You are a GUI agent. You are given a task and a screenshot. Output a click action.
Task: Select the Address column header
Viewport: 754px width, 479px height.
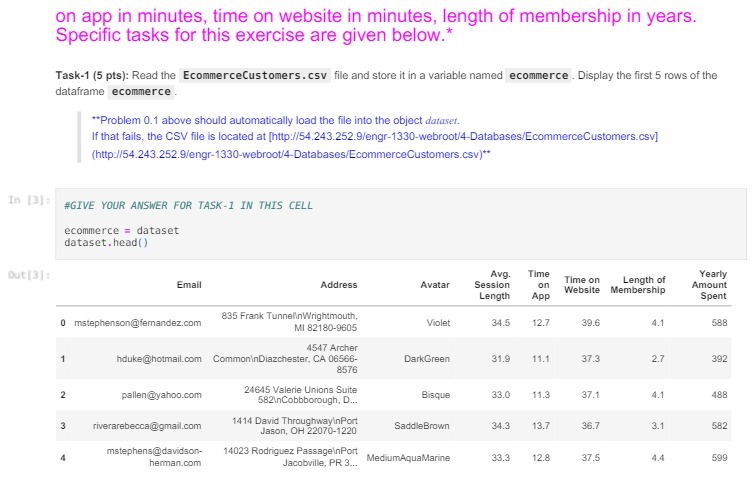(339, 285)
